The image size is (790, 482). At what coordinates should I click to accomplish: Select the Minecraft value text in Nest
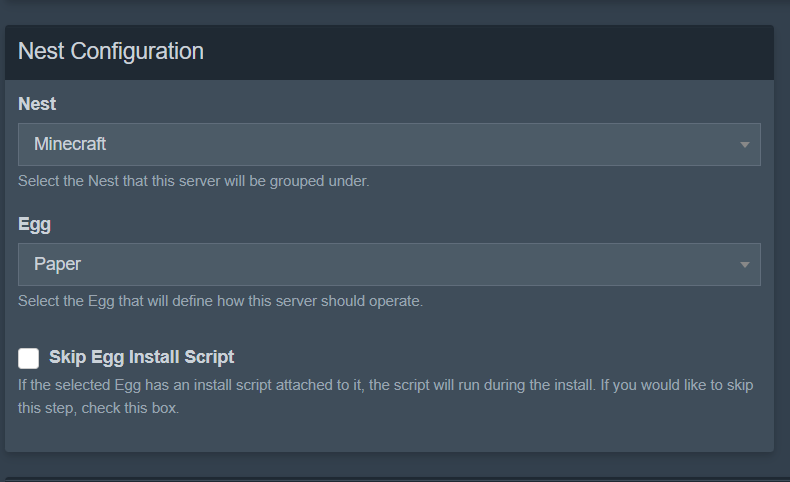(70, 144)
